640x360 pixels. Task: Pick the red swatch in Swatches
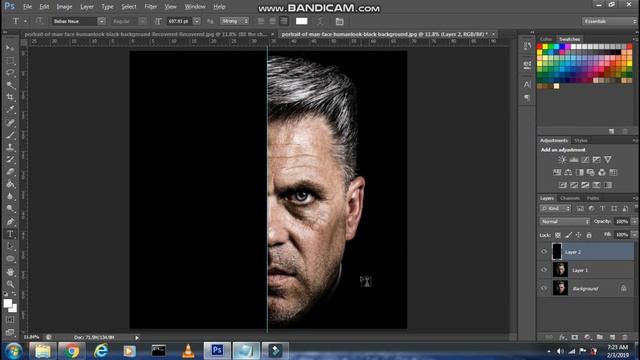coord(540,47)
